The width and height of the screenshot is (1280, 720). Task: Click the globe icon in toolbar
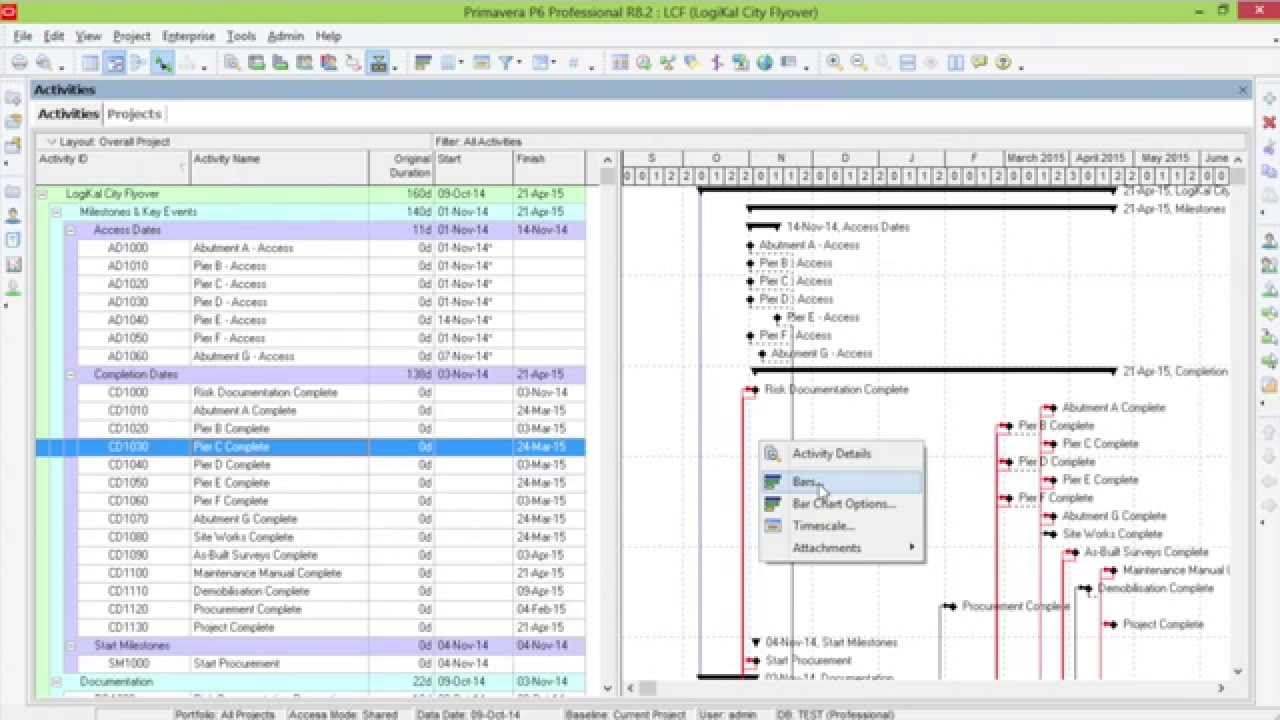click(x=765, y=63)
